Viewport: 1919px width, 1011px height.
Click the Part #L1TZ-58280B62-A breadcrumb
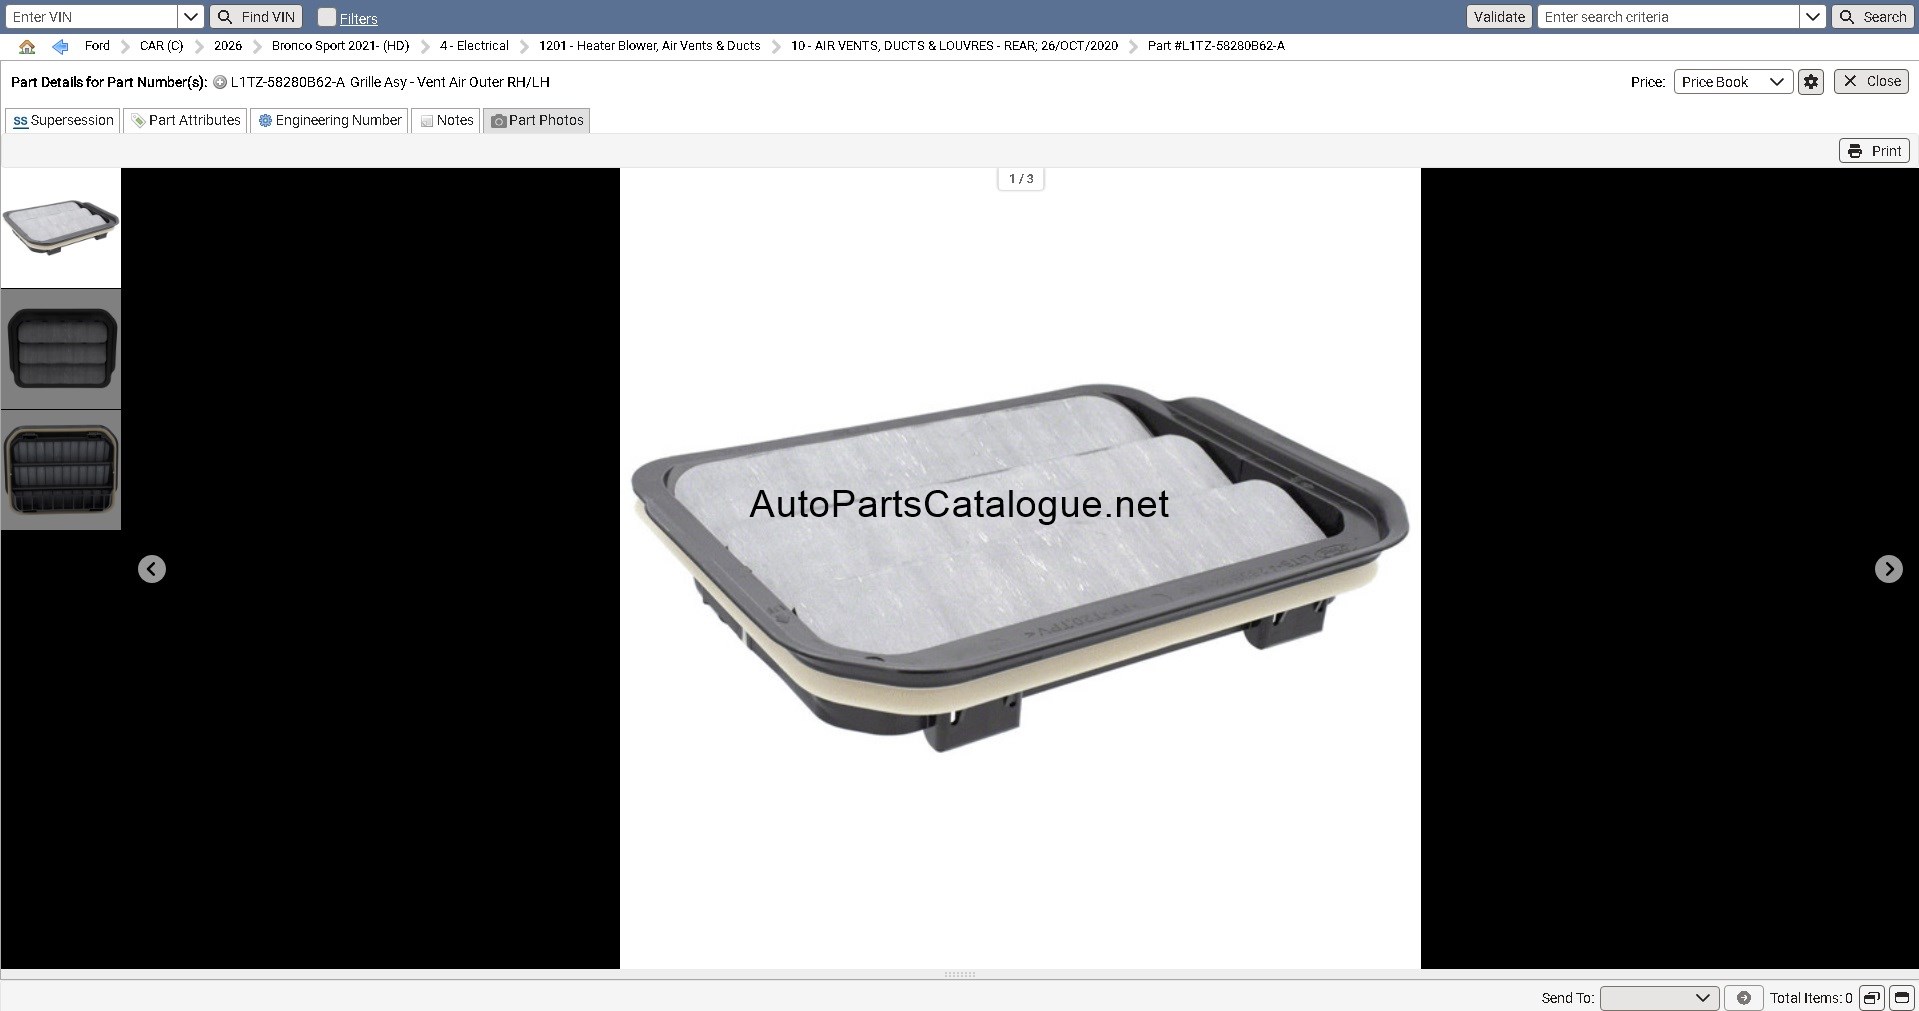[x=1216, y=46]
